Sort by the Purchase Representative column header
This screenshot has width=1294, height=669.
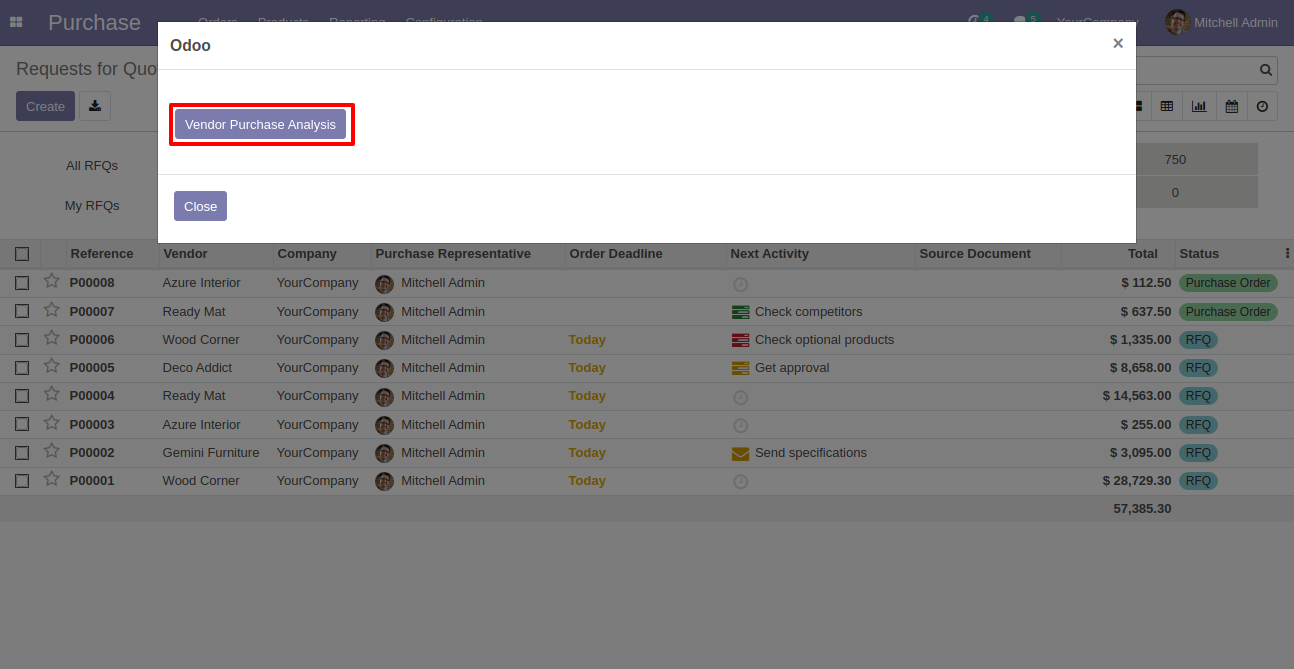coord(453,253)
